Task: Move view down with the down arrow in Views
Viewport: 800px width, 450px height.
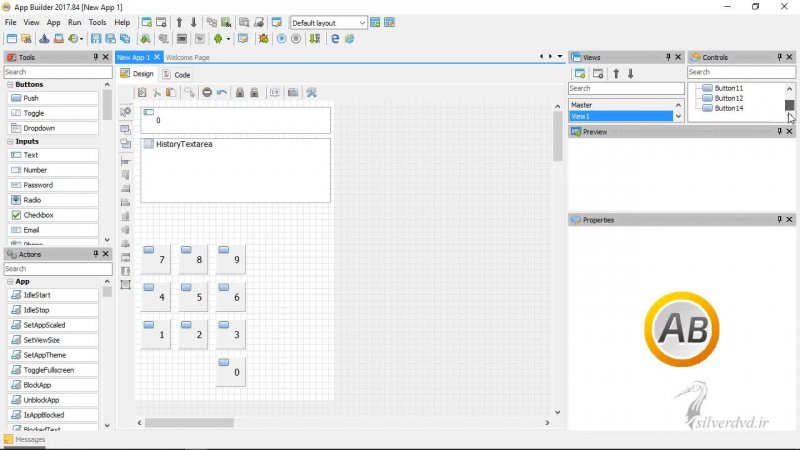Action: coord(630,73)
